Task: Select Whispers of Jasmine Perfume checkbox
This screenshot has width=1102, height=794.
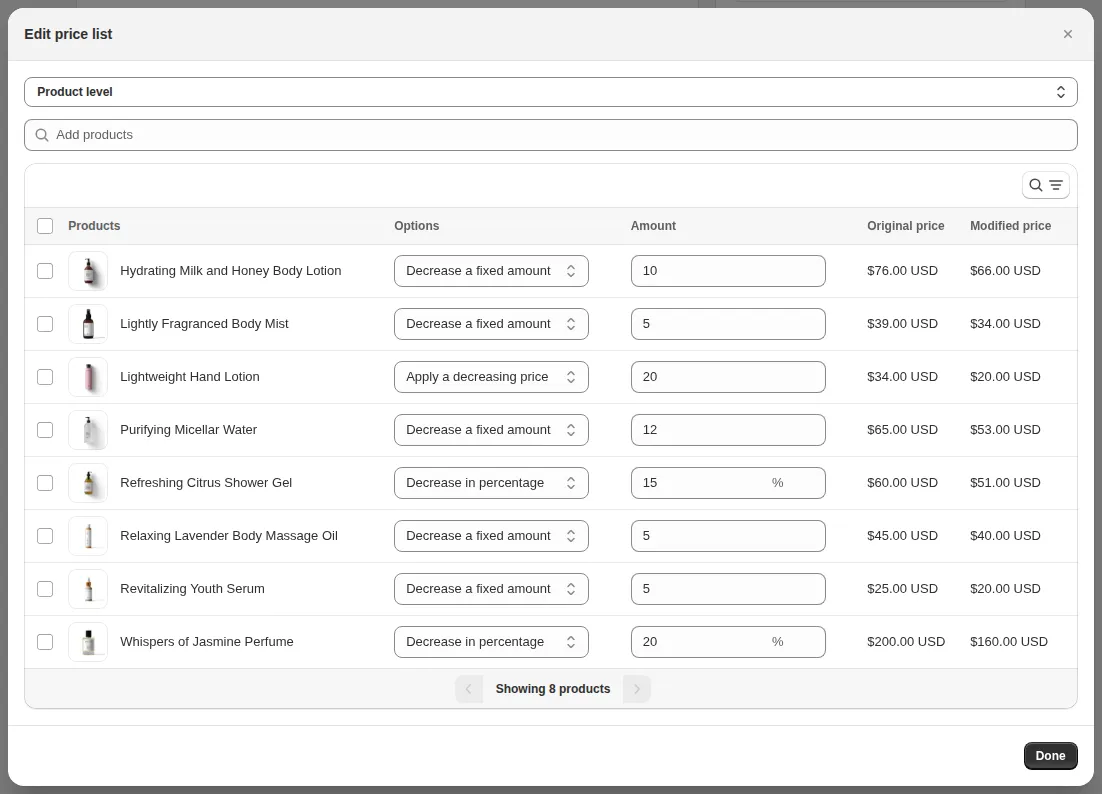Action: [45, 642]
